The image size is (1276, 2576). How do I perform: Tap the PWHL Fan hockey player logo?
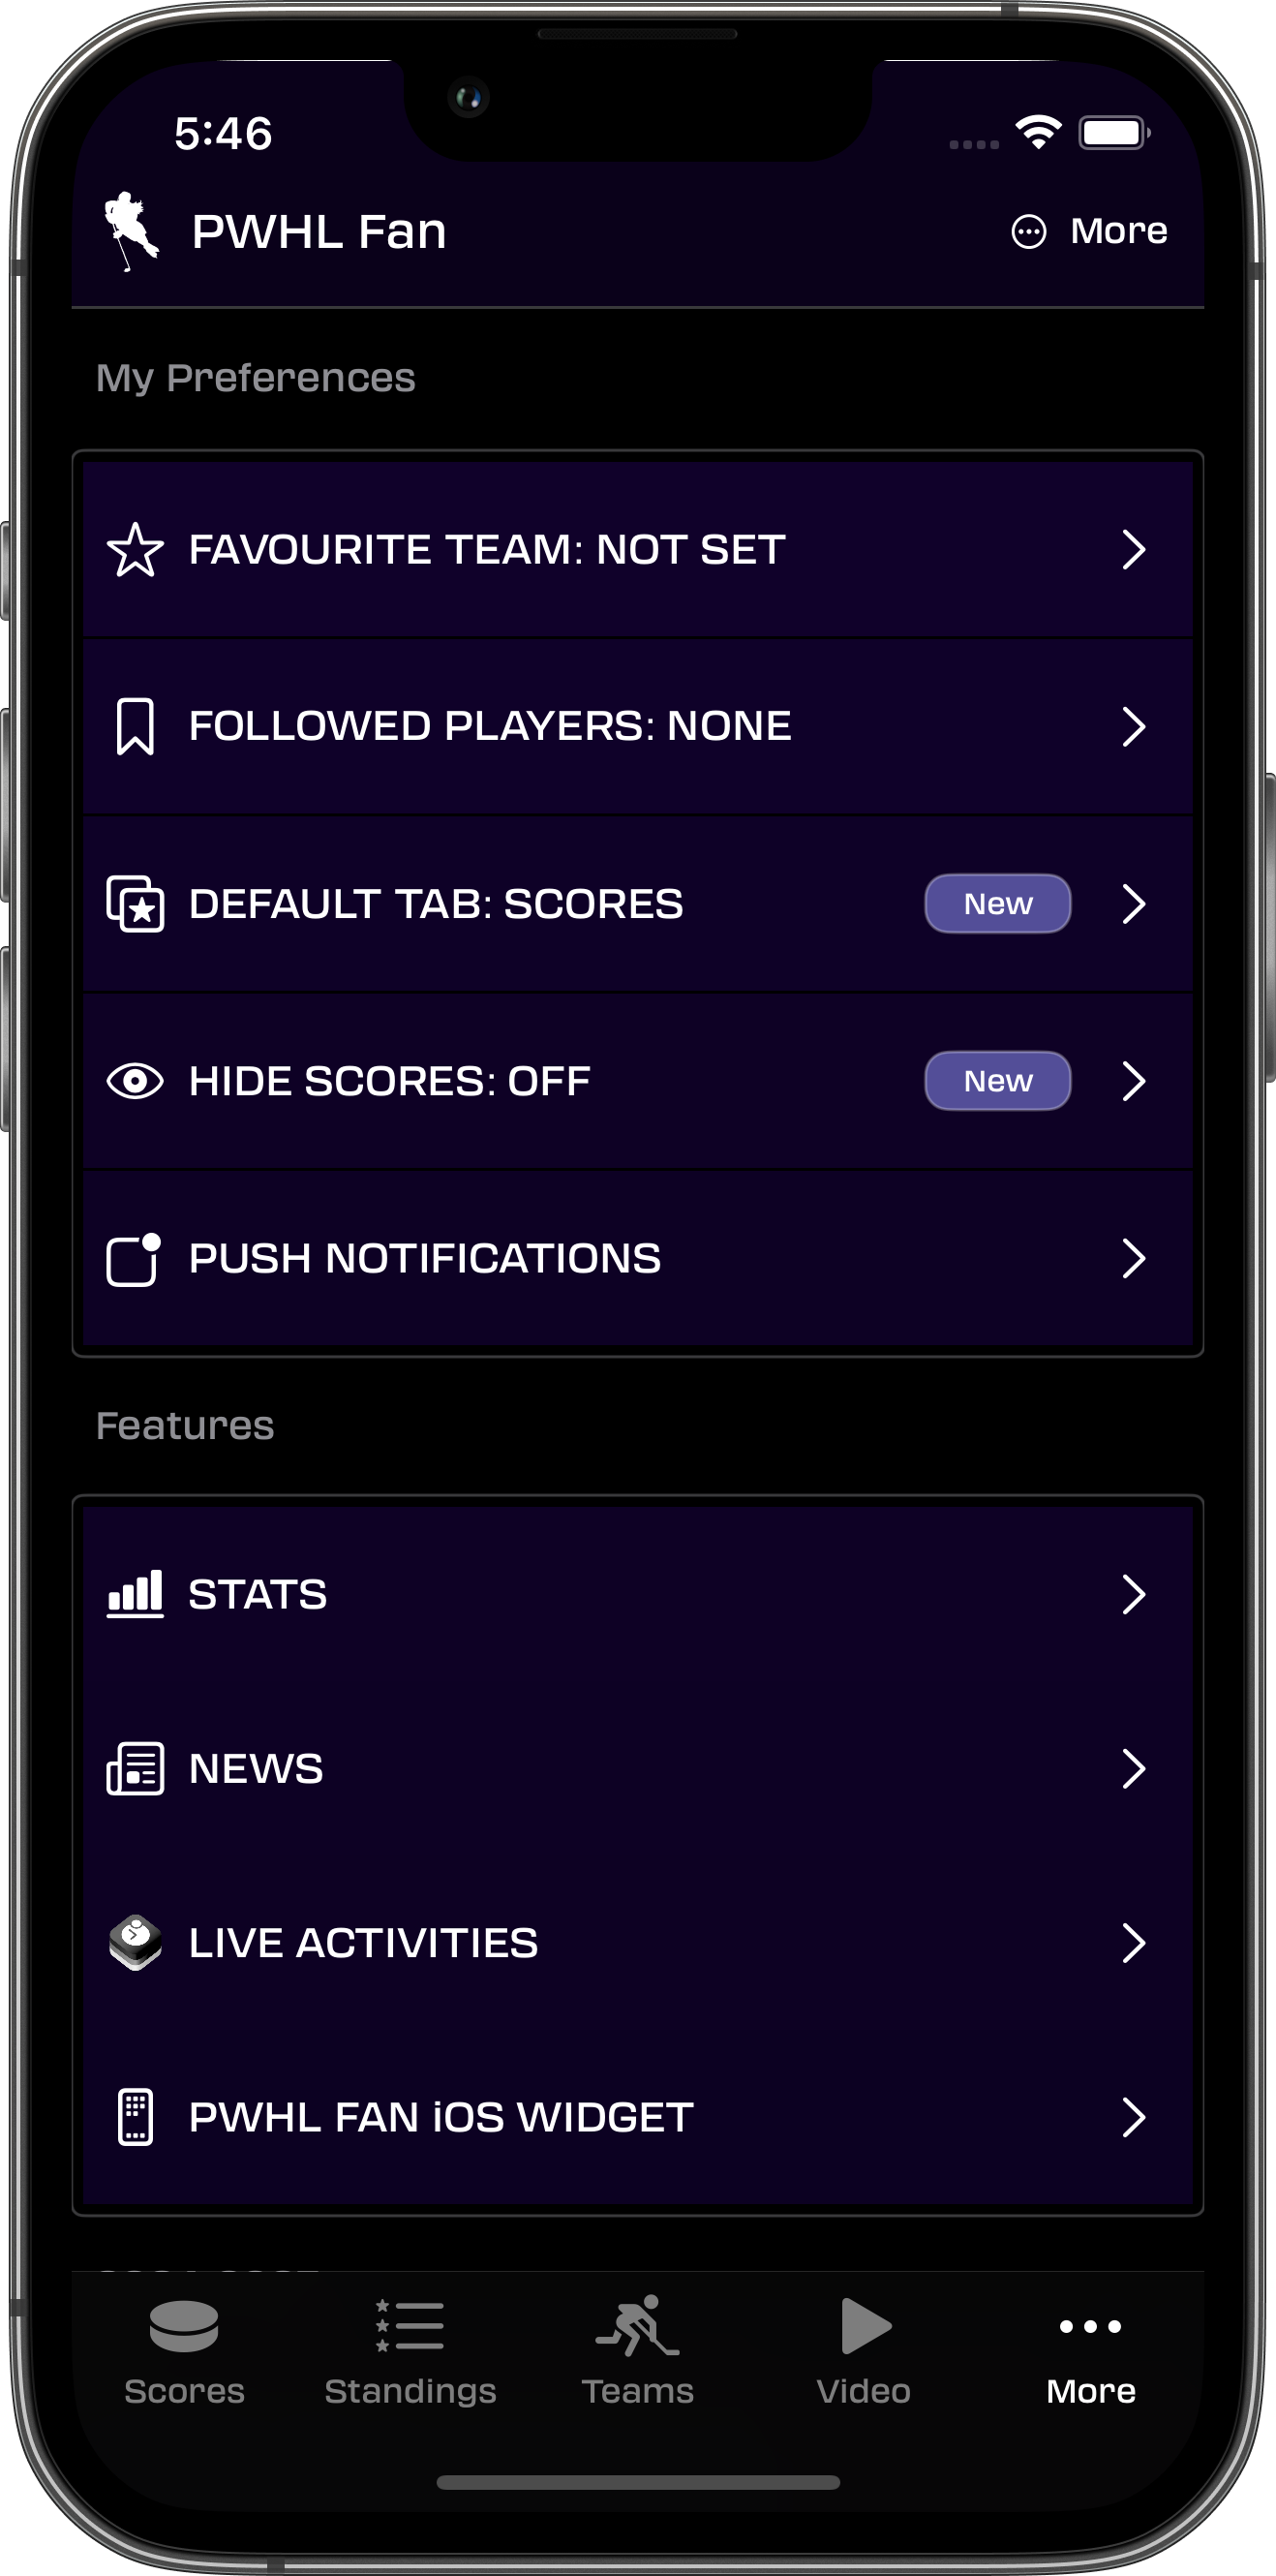point(131,231)
